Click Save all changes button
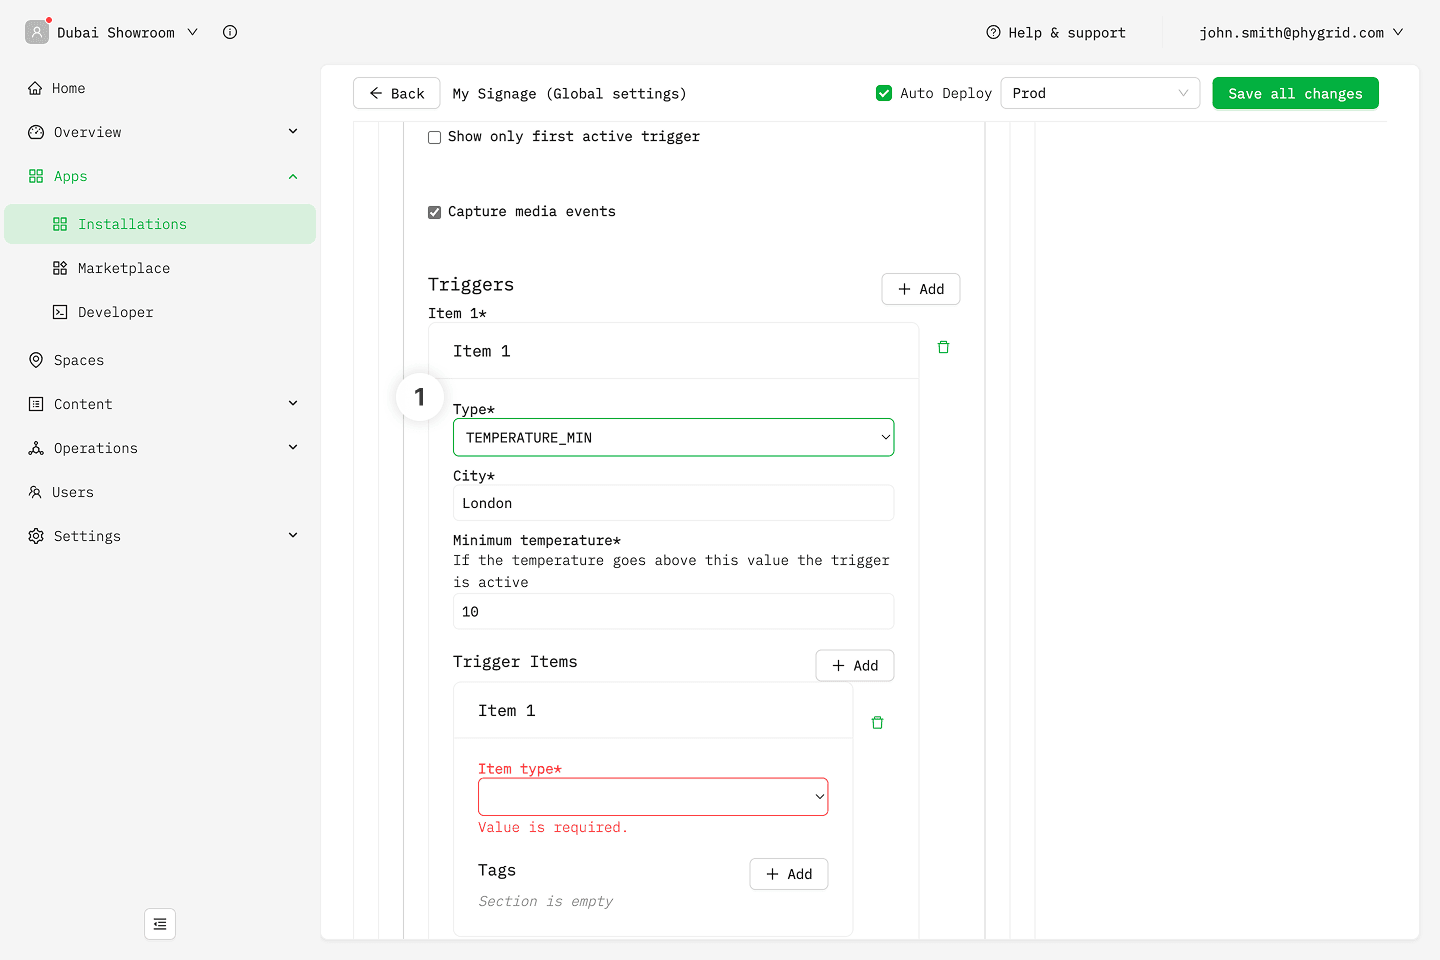 pyautogui.click(x=1295, y=93)
